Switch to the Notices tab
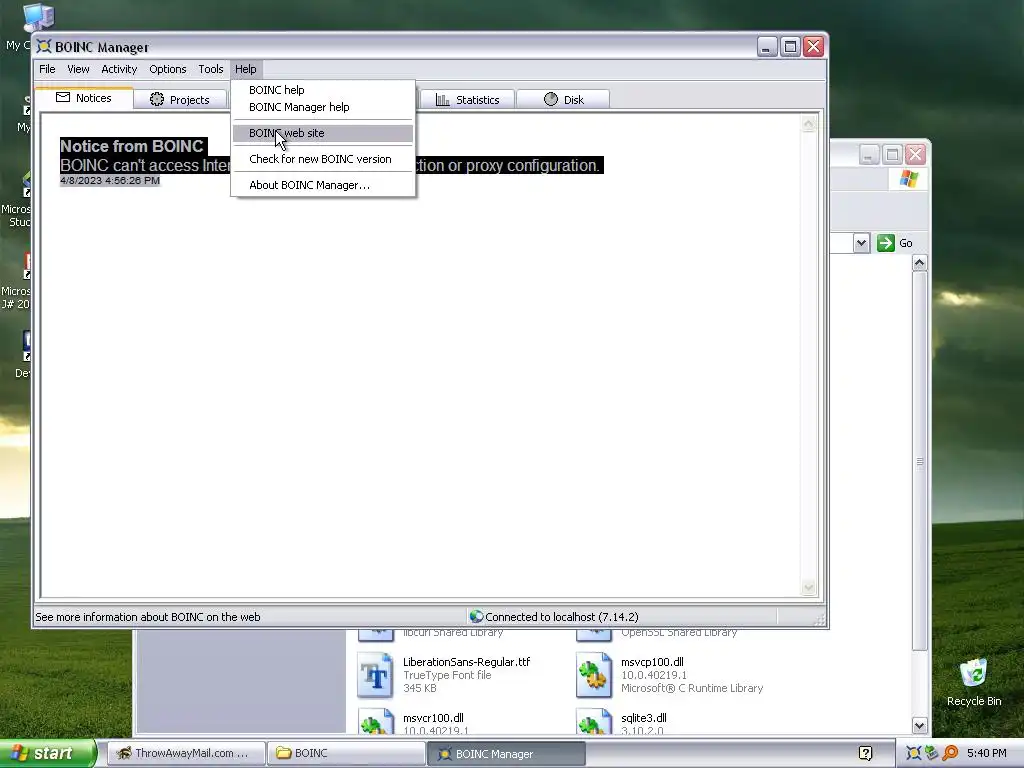 point(84,98)
